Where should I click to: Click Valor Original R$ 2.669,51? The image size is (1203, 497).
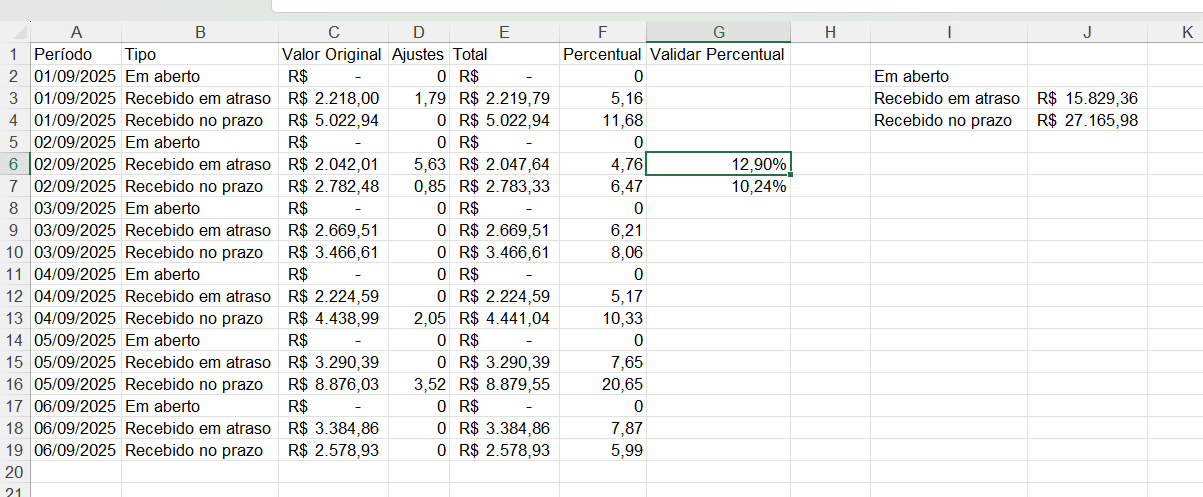[x=333, y=230]
